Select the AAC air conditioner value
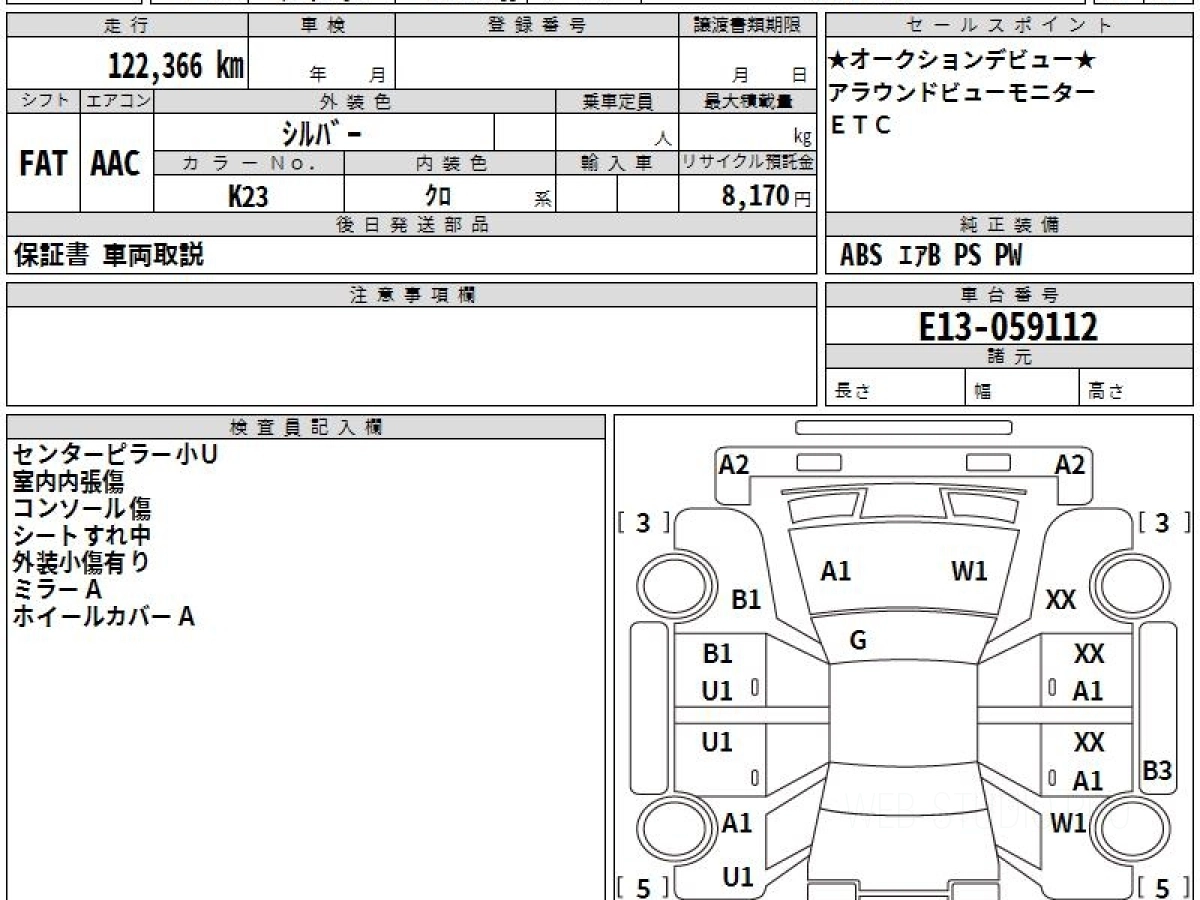Image resolution: width=1200 pixels, height=900 pixels. pyautogui.click(x=116, y=164)
